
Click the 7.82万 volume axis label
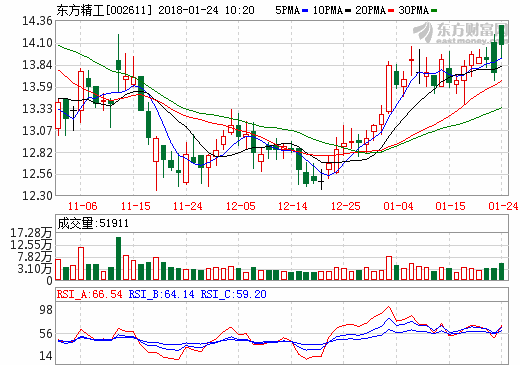pos(35,257)
